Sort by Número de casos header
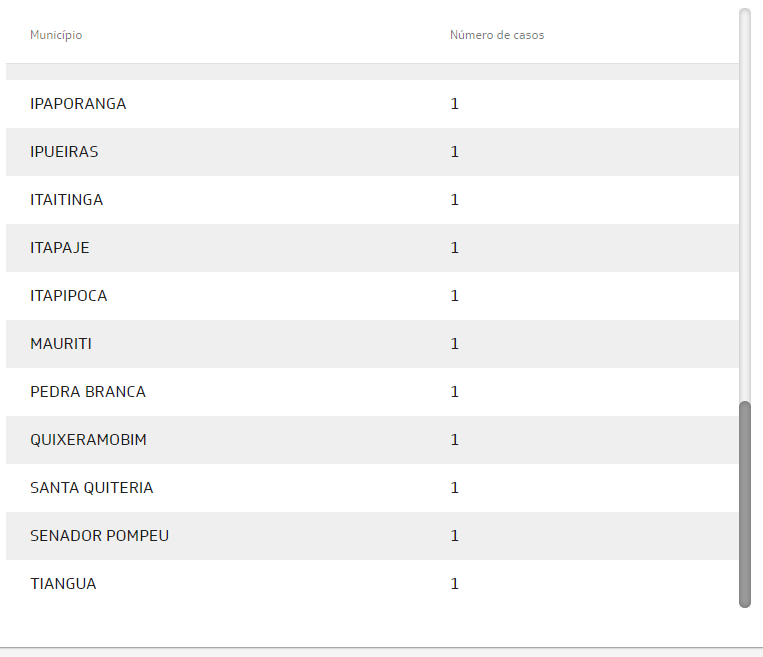Image resolution: width=763 pixels, height=657 pixels. coord(496,35)
